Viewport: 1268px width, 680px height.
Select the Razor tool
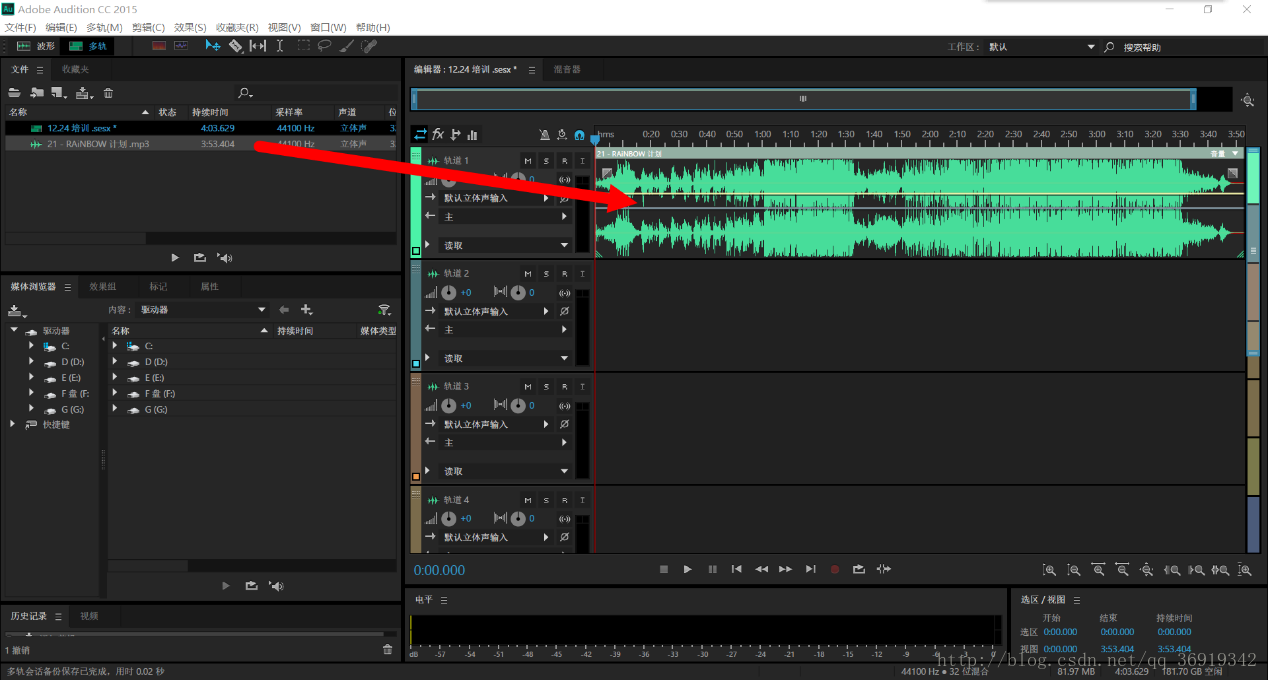(236, 46)
